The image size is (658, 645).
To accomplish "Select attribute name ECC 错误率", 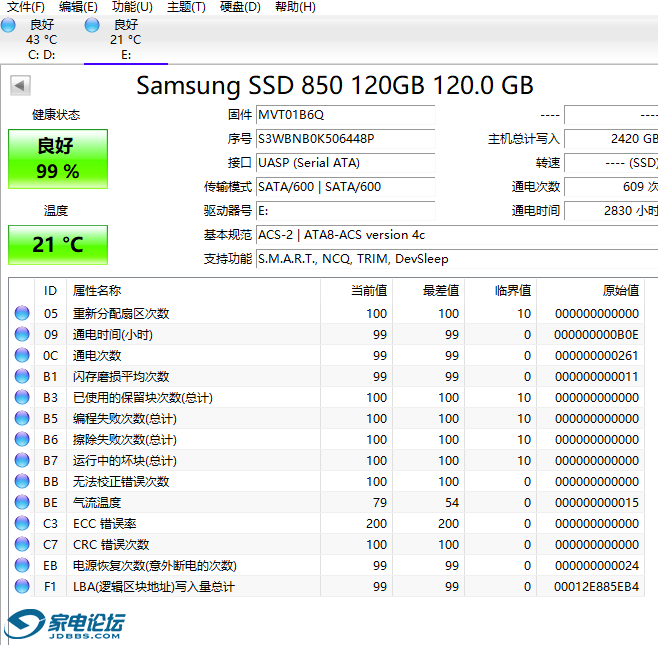I will 104,523.
